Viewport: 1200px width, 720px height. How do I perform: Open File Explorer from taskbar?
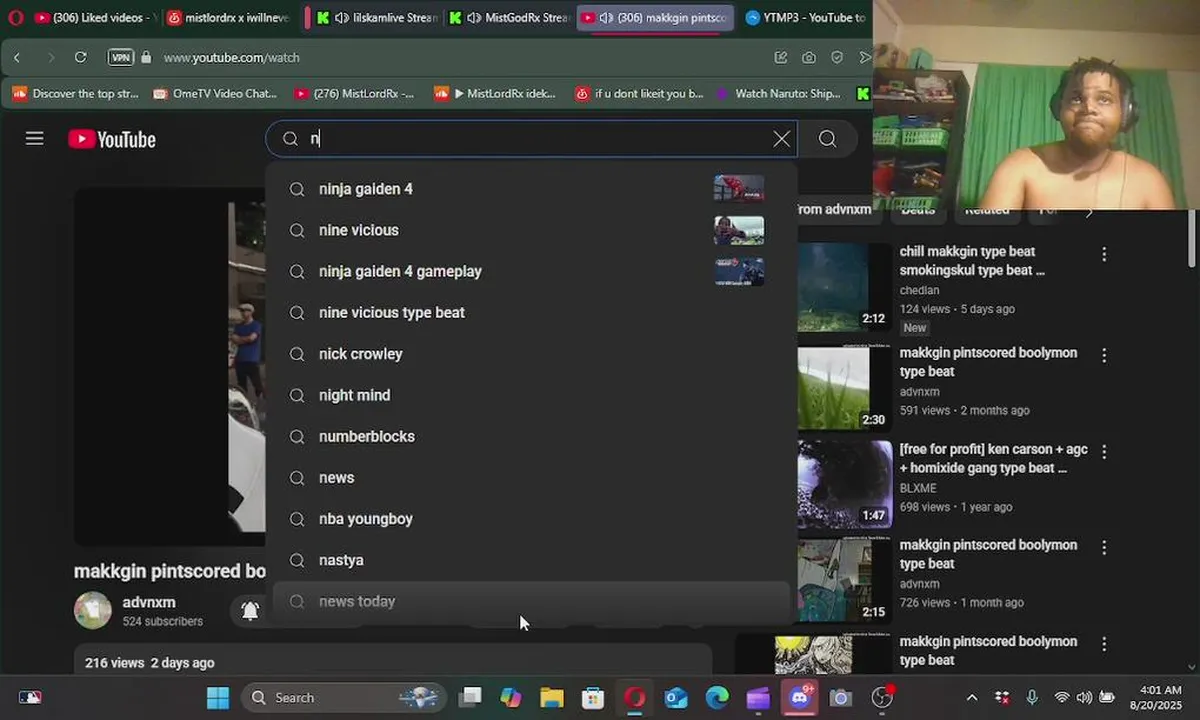pyautogui.click(x=552, y=697)
